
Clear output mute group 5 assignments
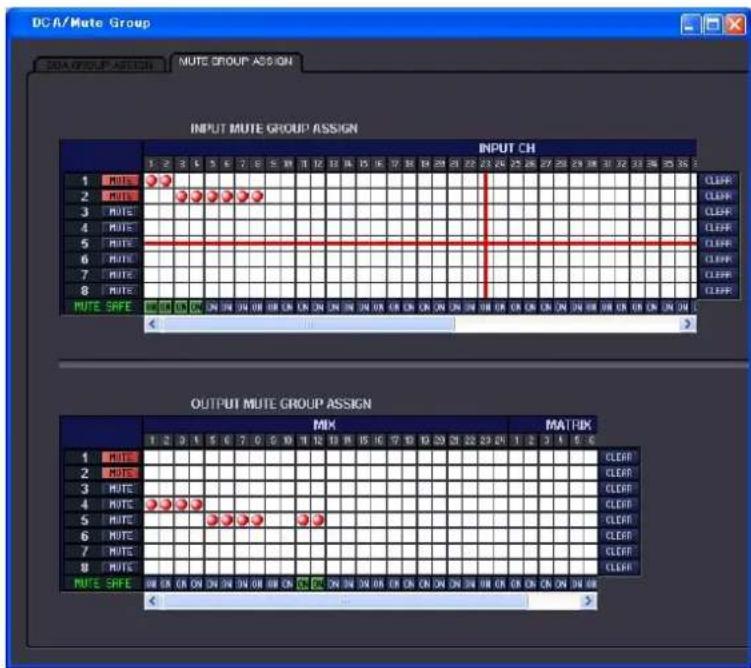[x=619, y=520]
